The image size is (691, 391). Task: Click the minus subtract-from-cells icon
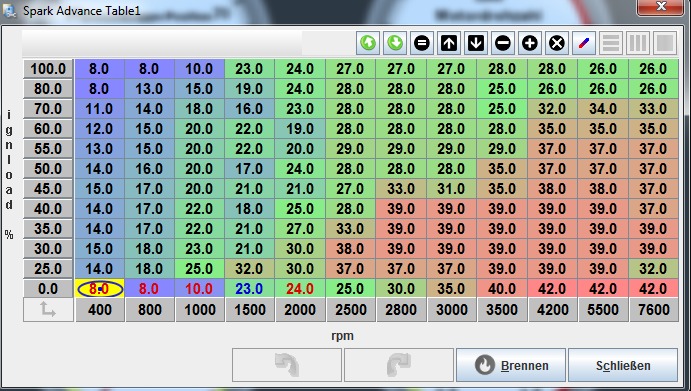tap(502, 43)
